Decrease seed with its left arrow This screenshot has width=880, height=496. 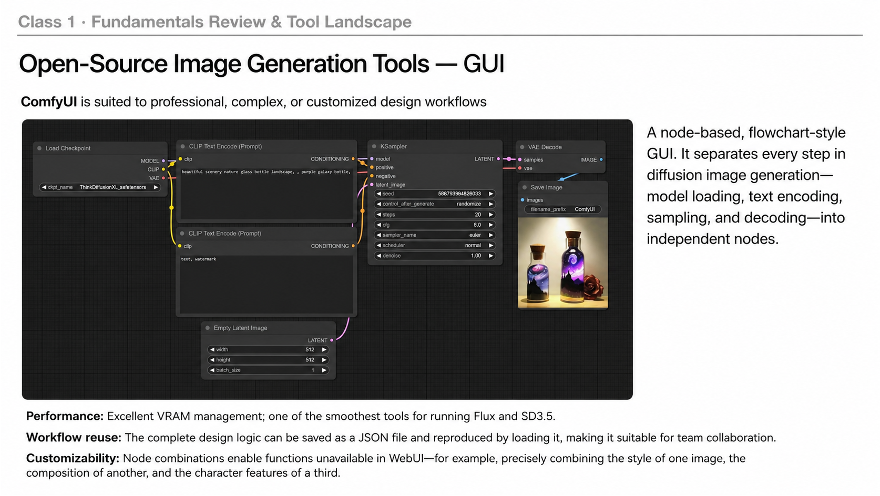point(379,194)
